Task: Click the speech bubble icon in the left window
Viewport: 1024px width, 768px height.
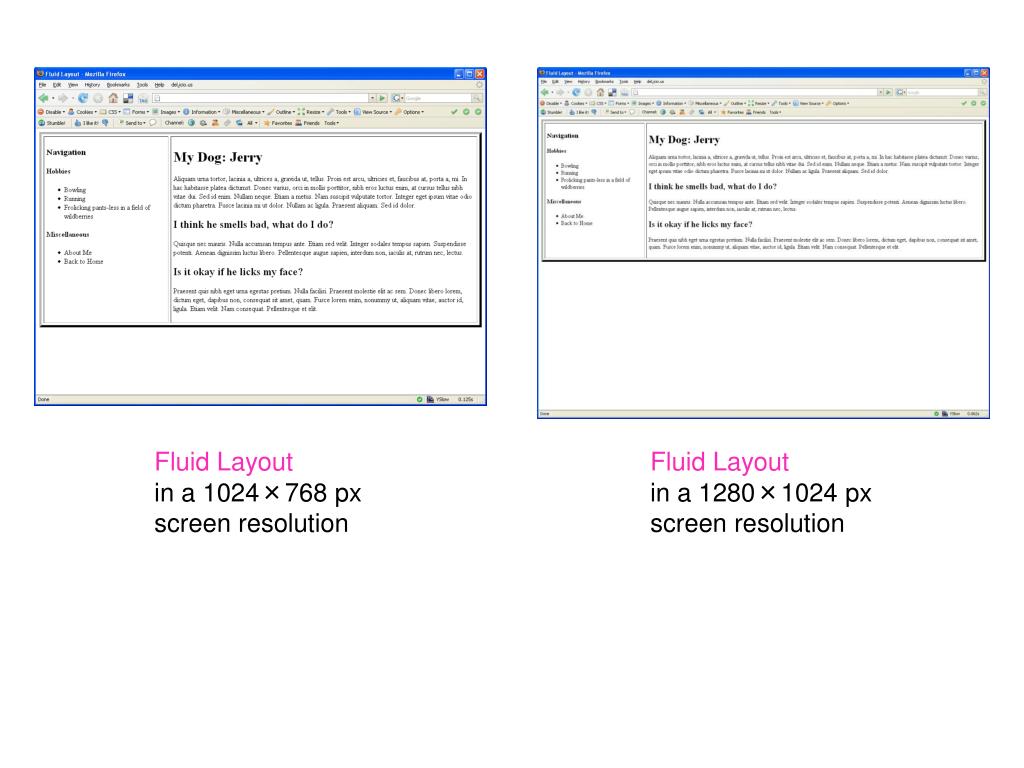Action: pyautogui.click(x=153, y=123)
